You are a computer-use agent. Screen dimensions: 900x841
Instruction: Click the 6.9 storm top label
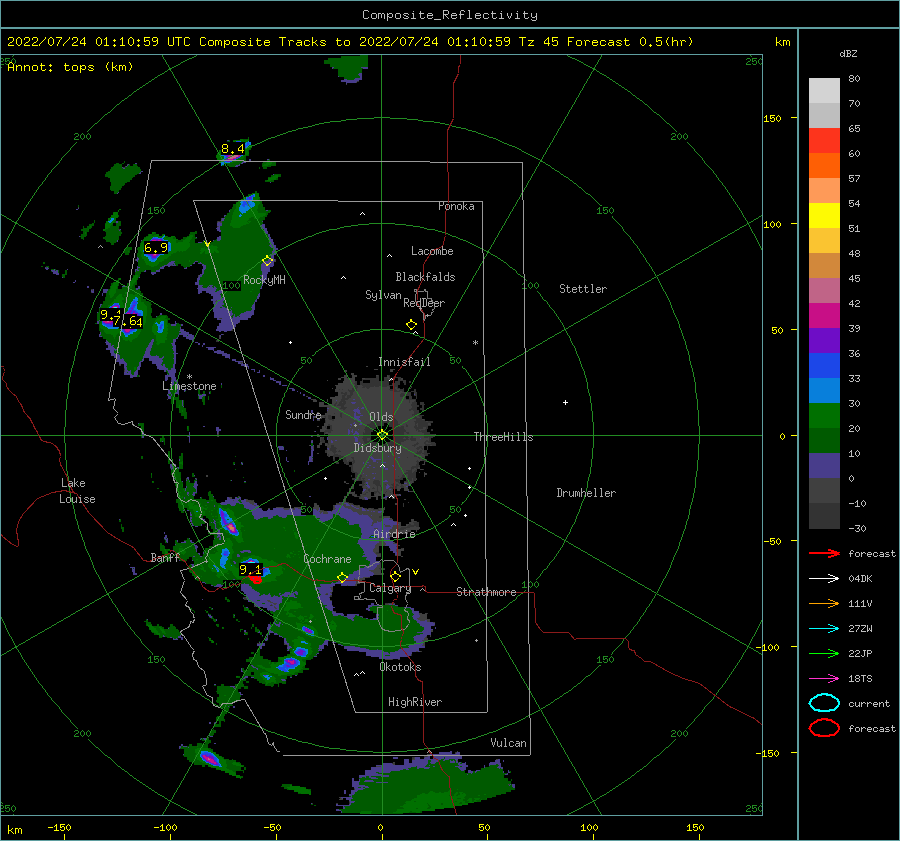[x=156, y=248]
